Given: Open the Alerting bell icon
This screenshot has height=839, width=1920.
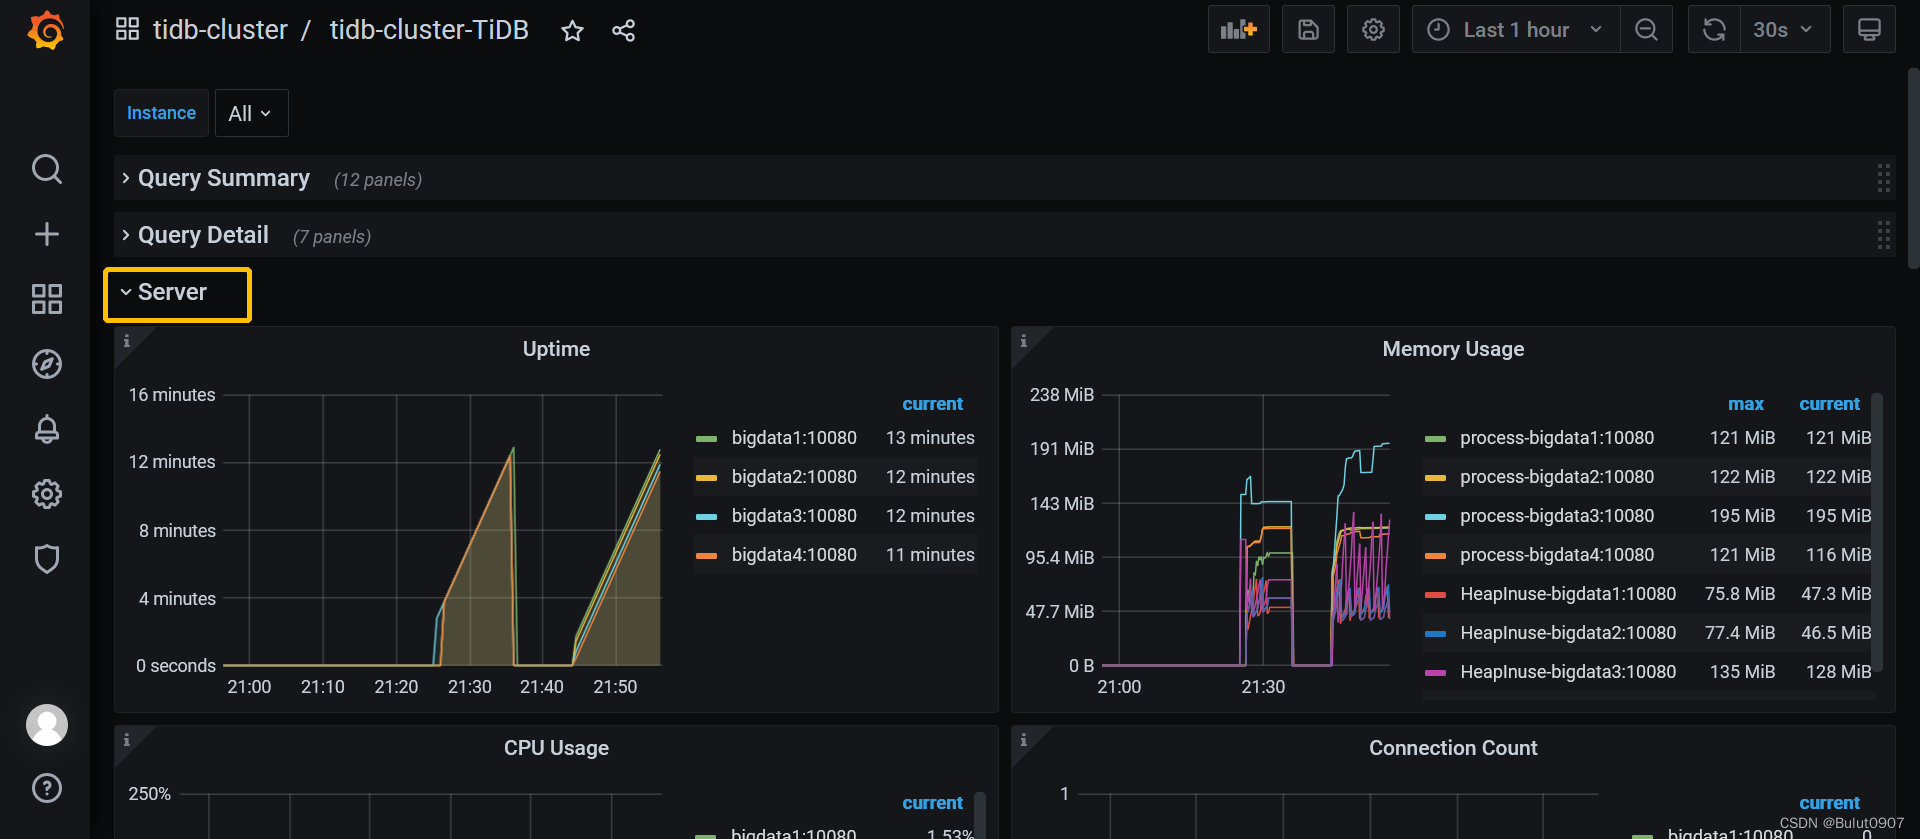Looking at the screenshot, I should click(x=47, y=429).
